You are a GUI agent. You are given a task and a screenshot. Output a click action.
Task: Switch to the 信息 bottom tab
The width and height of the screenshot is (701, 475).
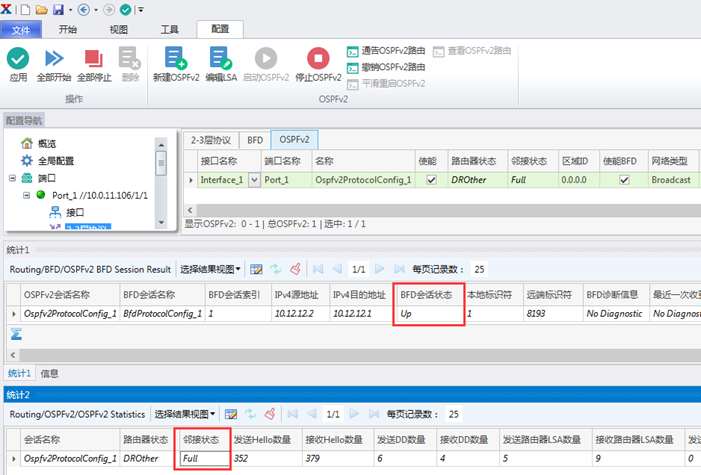[x=50, y=373]
